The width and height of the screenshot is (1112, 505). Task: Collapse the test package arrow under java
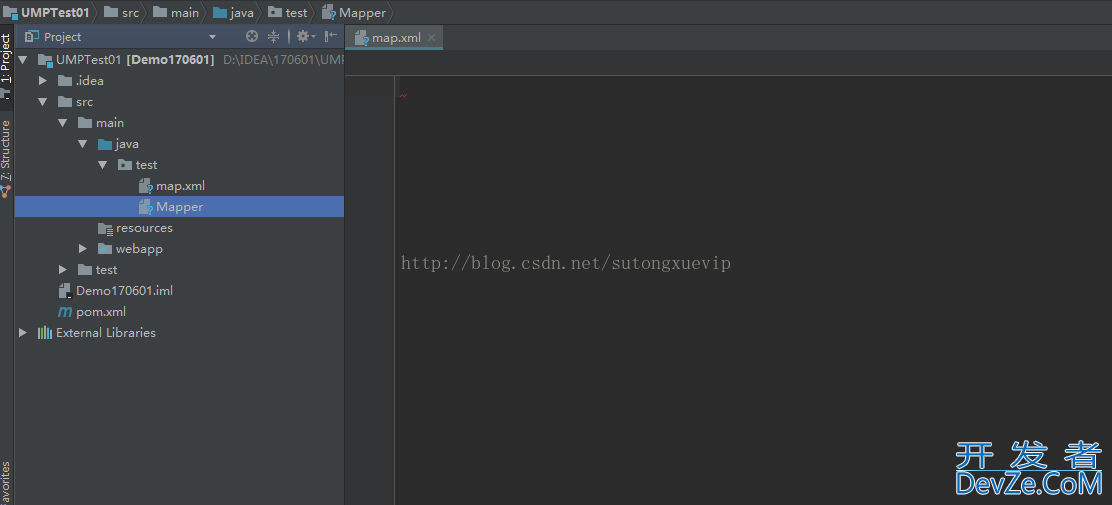[103, 165]
